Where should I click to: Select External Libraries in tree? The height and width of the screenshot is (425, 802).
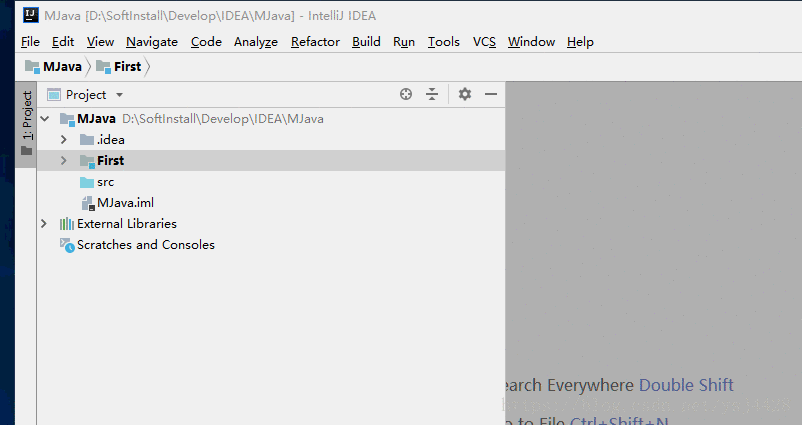(271, 223)
